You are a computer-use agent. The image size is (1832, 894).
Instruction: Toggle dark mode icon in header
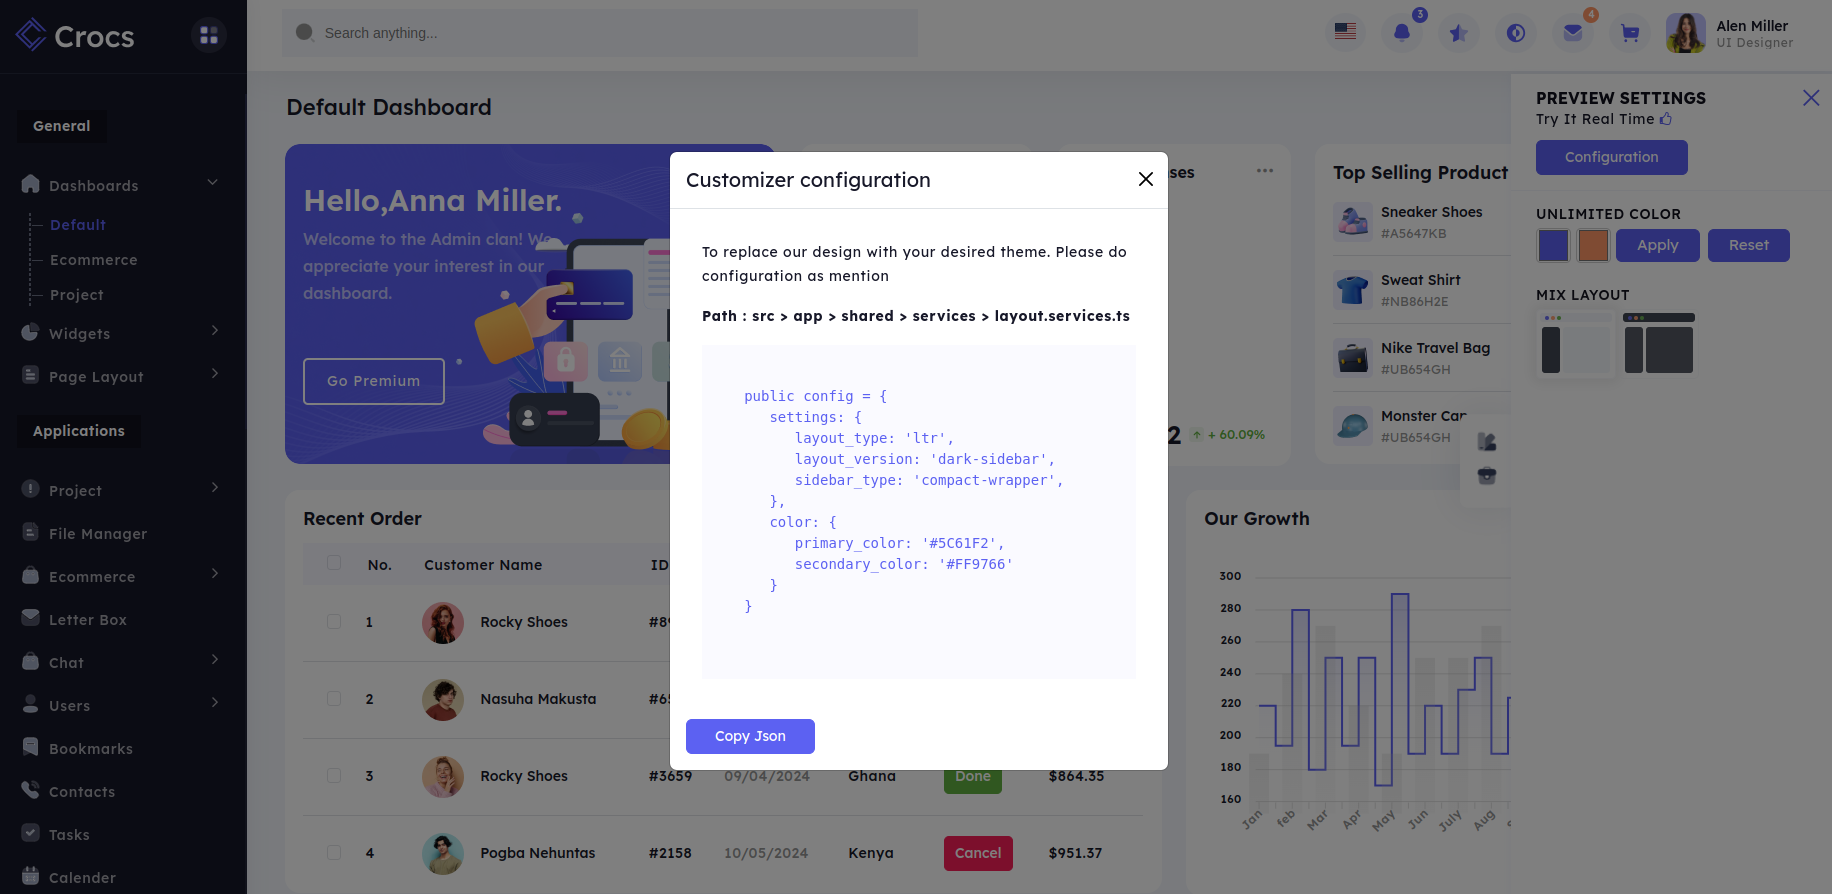point(1516,33)
